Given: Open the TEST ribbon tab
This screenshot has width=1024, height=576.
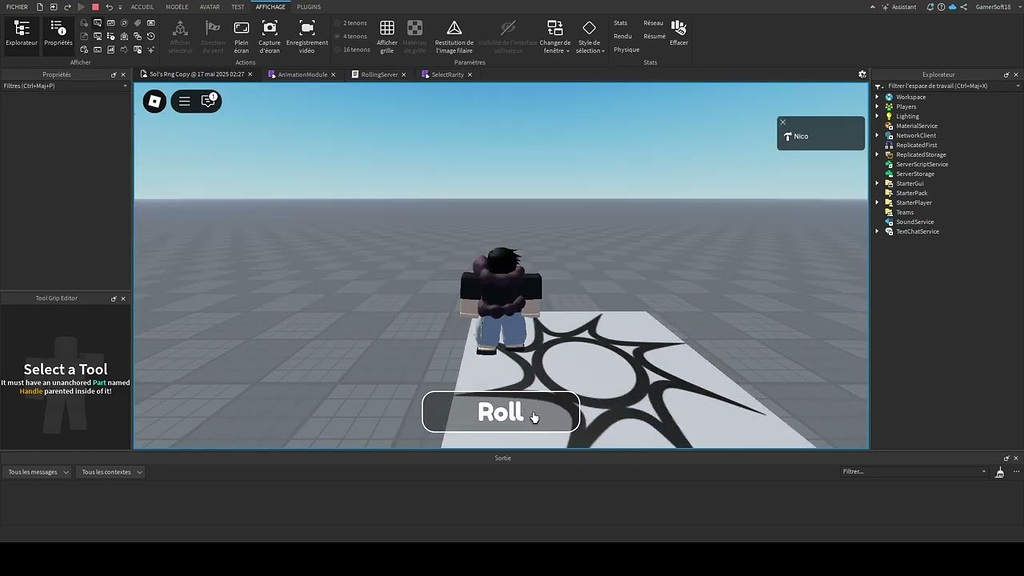Looking at the screenshot, I should click(x=237, y=6).
